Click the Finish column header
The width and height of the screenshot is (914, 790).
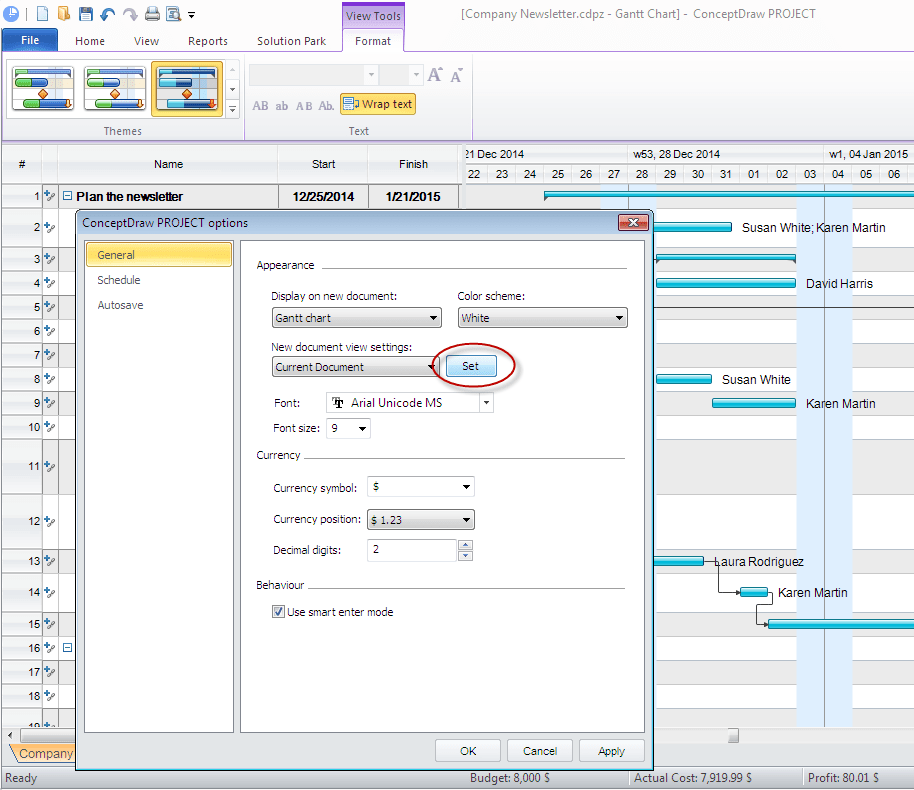[x=413, y=164]
